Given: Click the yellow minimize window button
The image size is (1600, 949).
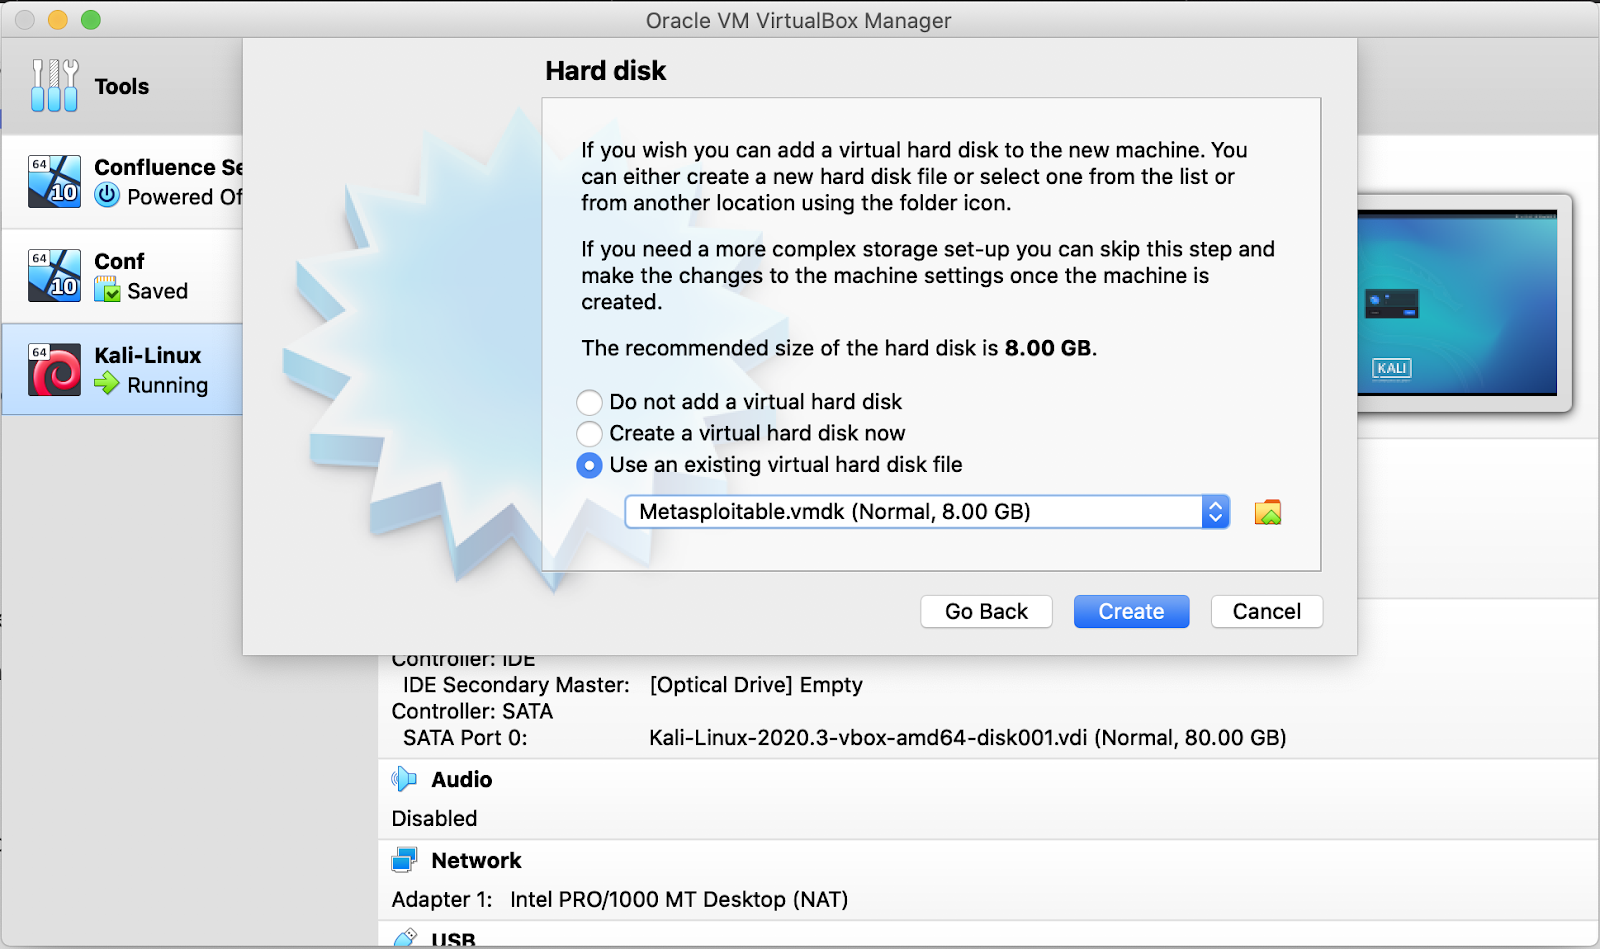Looking at the screenshot, I should [x=58, y=20].
